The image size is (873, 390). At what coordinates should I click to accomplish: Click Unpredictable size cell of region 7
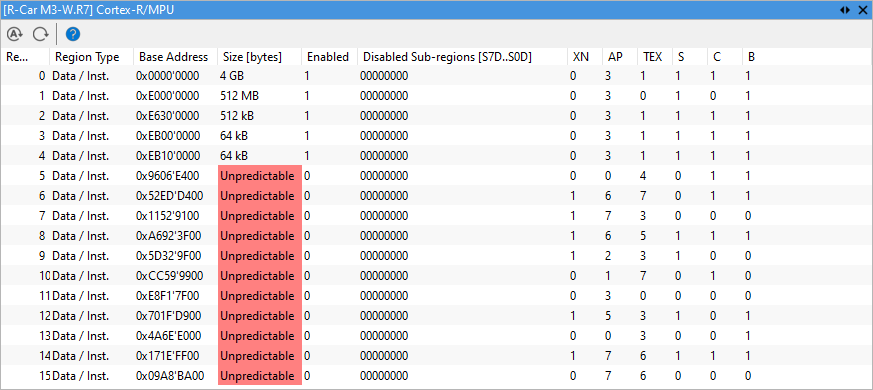click(259, 216)
